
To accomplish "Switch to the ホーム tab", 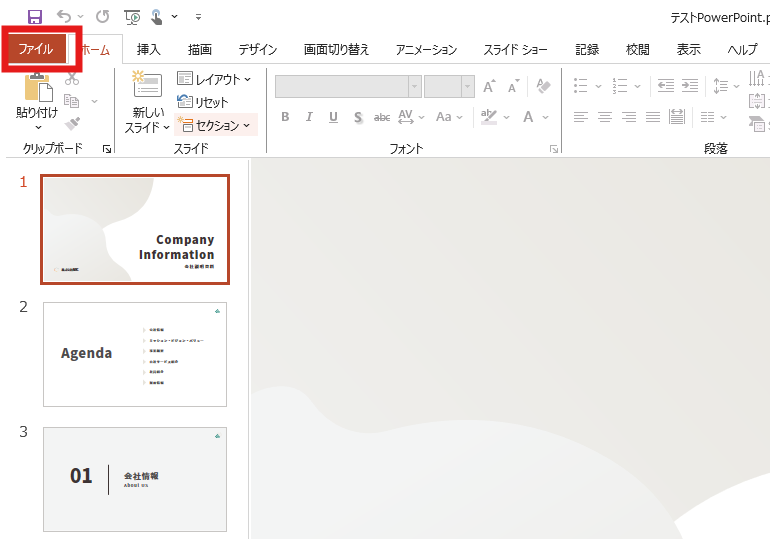I will click(x=95, y=50).
